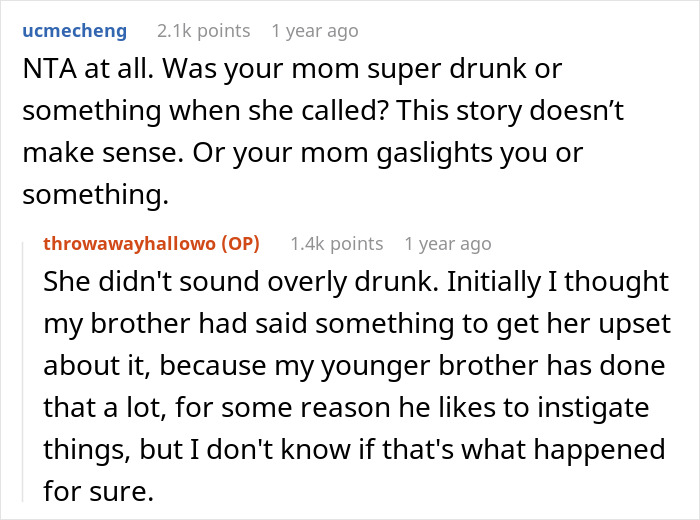The height and width of the screenshot is (520, 700).
Task: Open the ucmecheng user profile
Action: [74, 31]
